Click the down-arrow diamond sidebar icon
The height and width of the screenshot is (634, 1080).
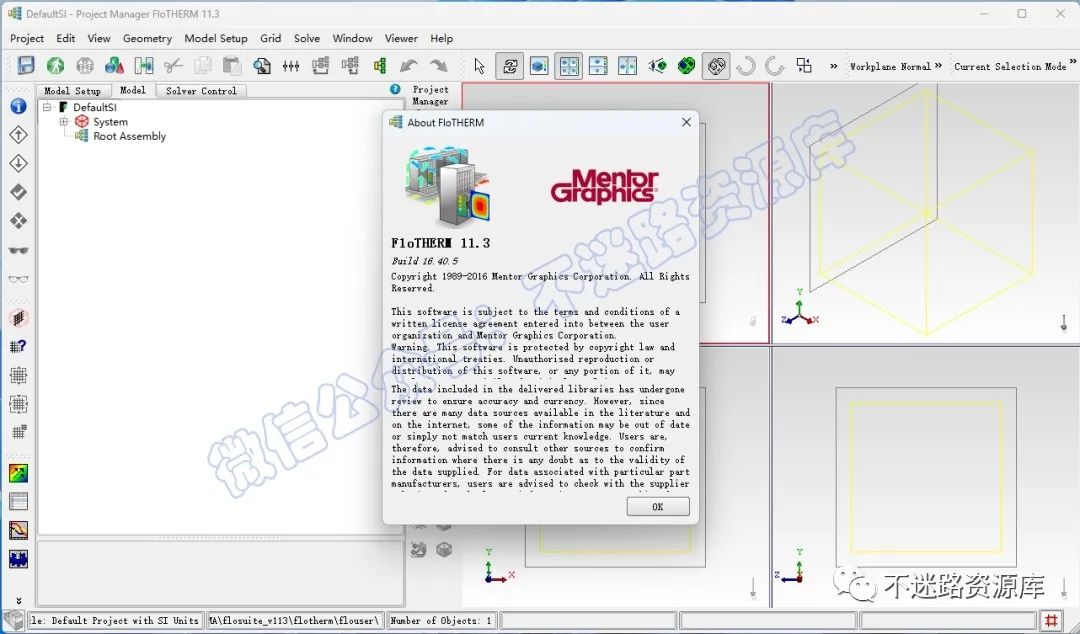19,163
